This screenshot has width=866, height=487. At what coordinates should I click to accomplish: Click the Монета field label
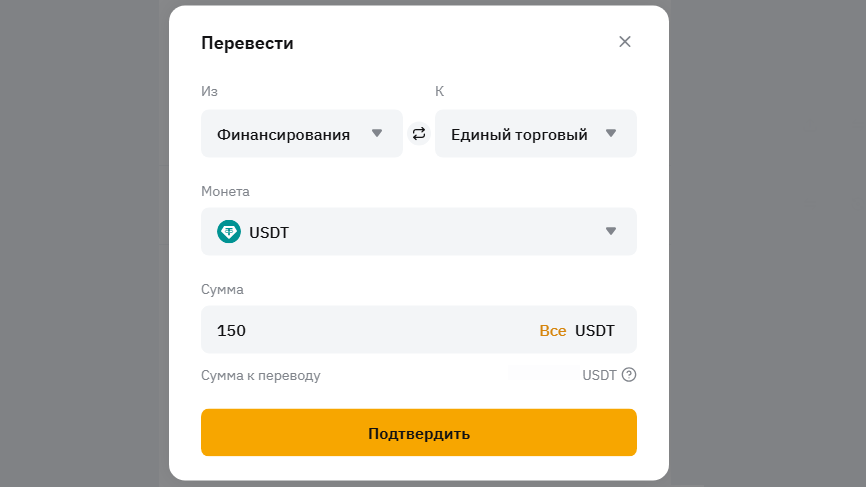225,191
